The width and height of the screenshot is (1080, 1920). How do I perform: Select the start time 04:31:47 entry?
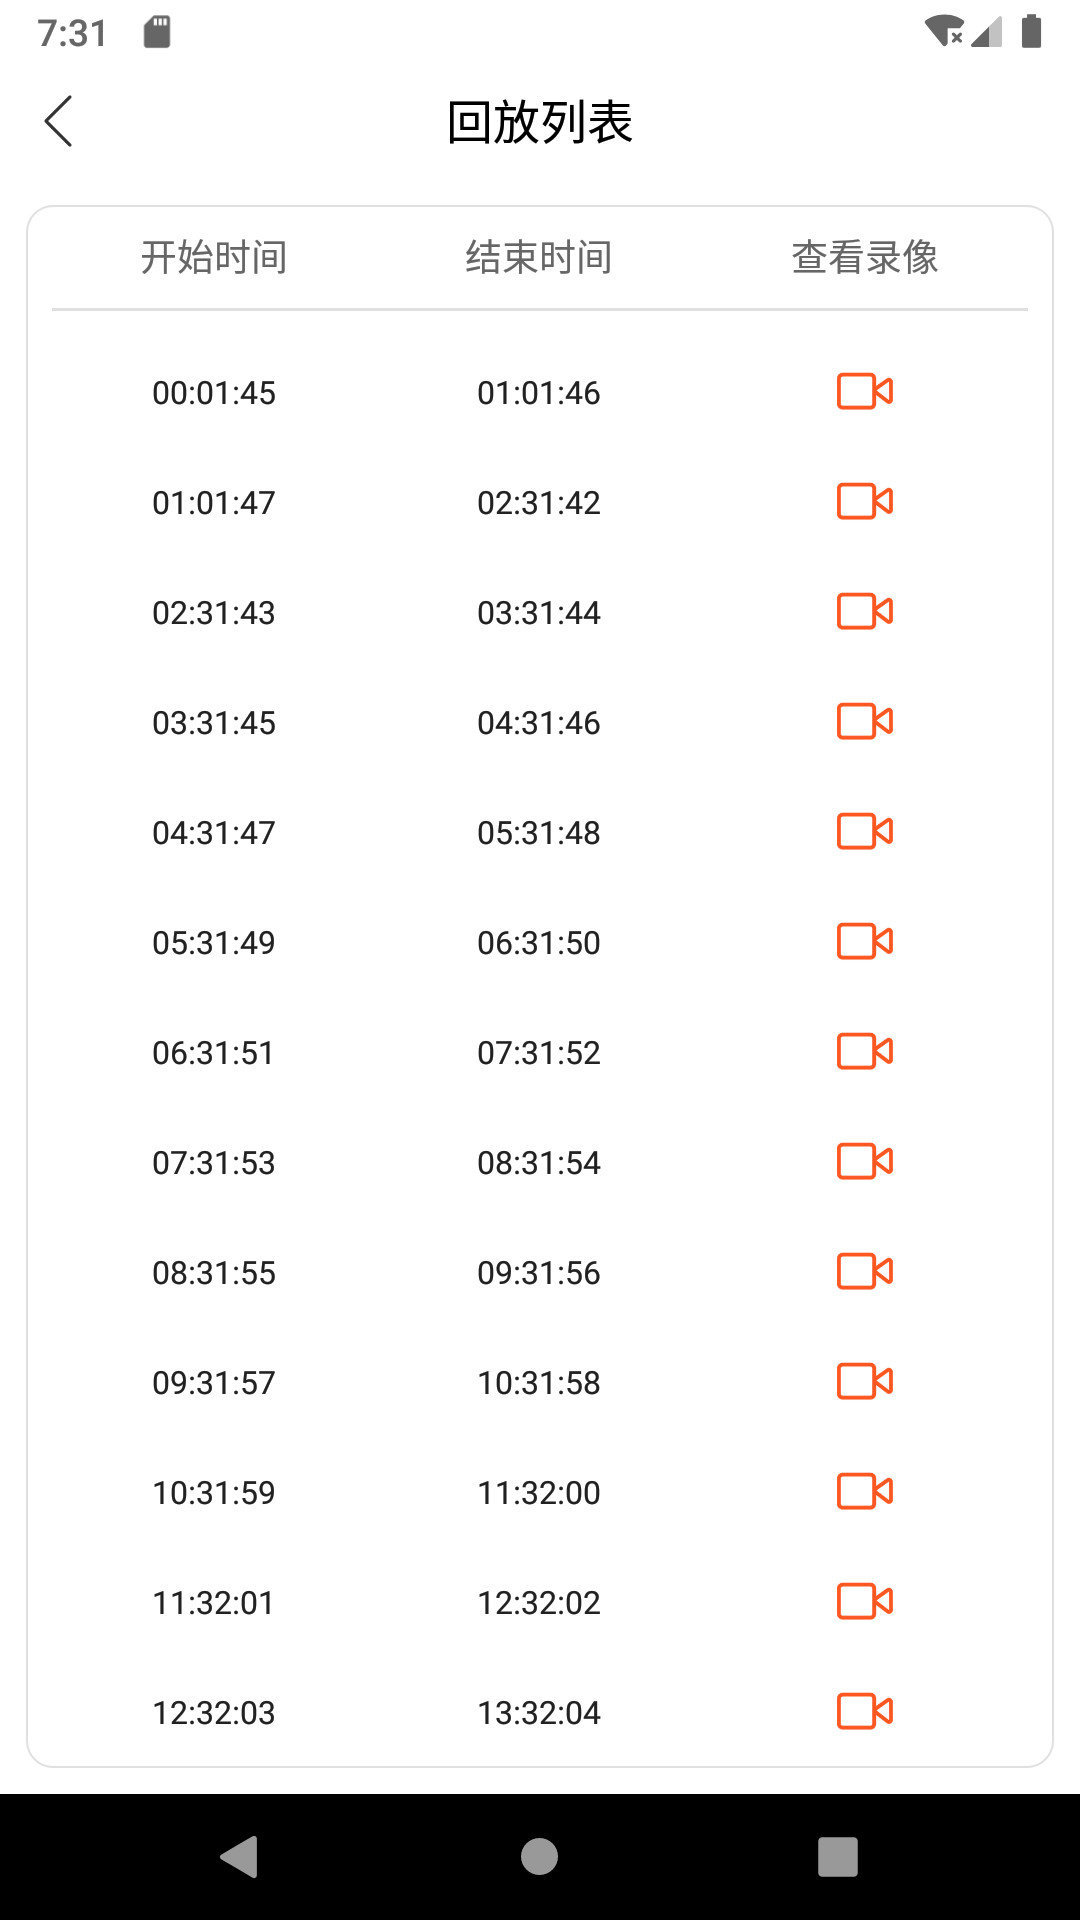point(214,832)
